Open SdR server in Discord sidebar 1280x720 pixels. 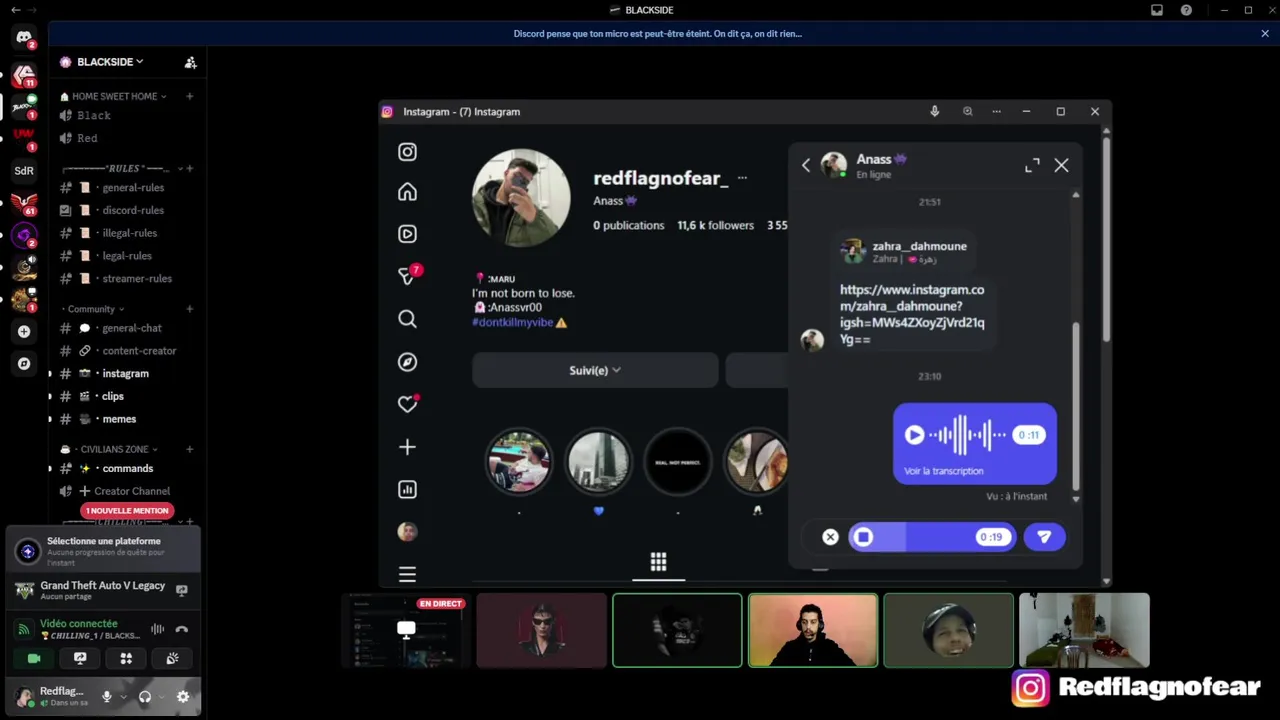click(24, 171)
